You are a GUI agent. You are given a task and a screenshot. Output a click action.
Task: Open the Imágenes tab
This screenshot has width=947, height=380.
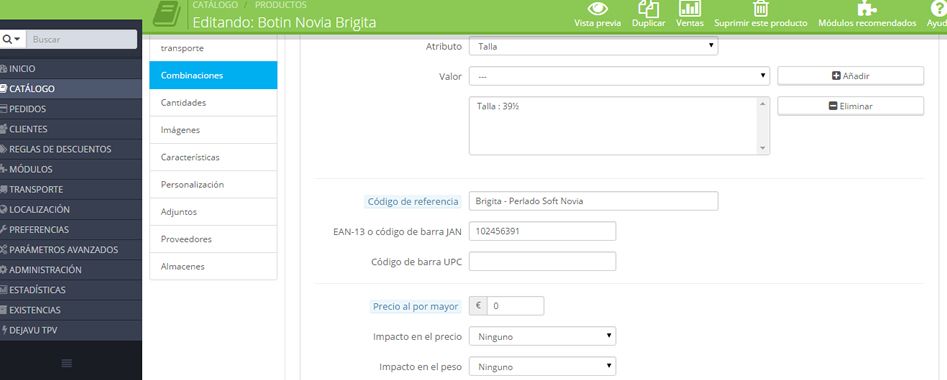[x=213, y=130]
